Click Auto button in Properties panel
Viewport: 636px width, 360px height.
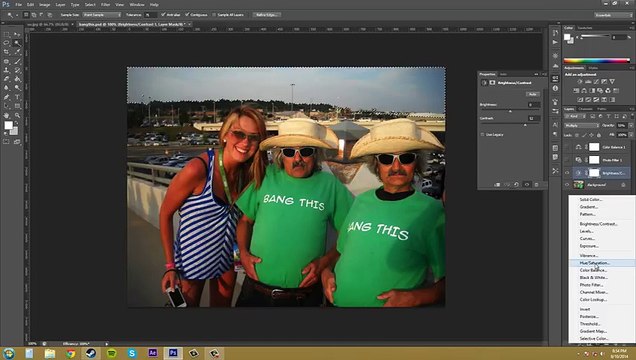click(x=533, y=94)
